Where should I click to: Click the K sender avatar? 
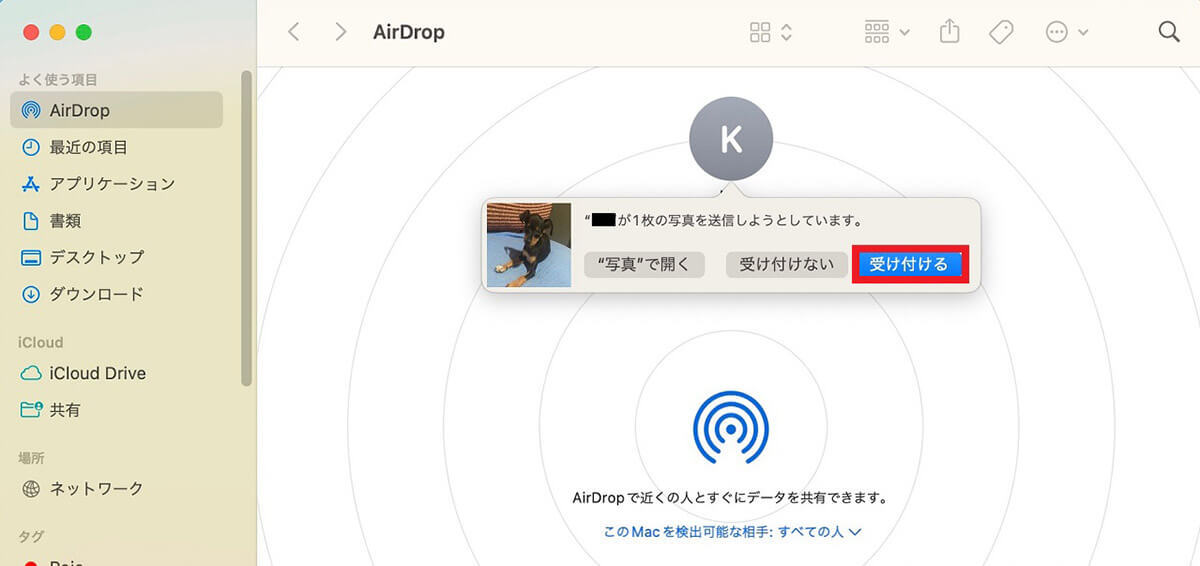pos(731,139)
